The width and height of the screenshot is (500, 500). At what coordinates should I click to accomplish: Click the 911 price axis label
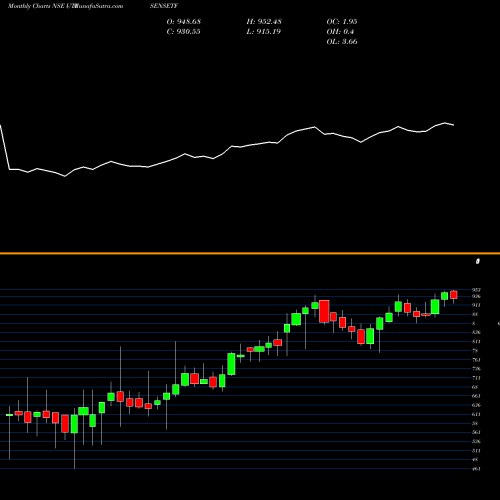[476, 305]
